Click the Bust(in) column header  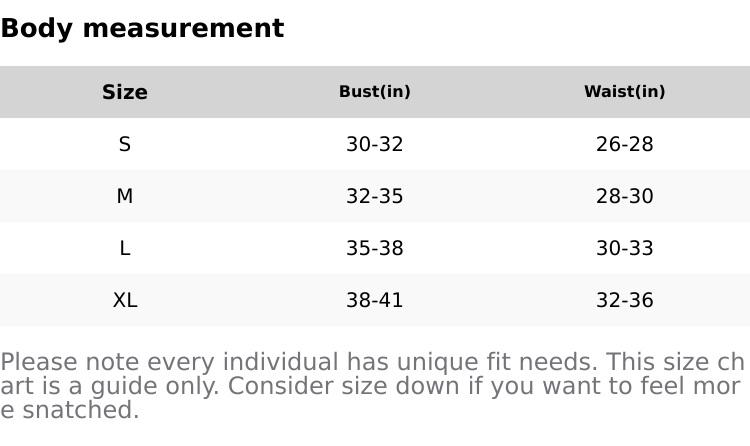click(375, 92)
